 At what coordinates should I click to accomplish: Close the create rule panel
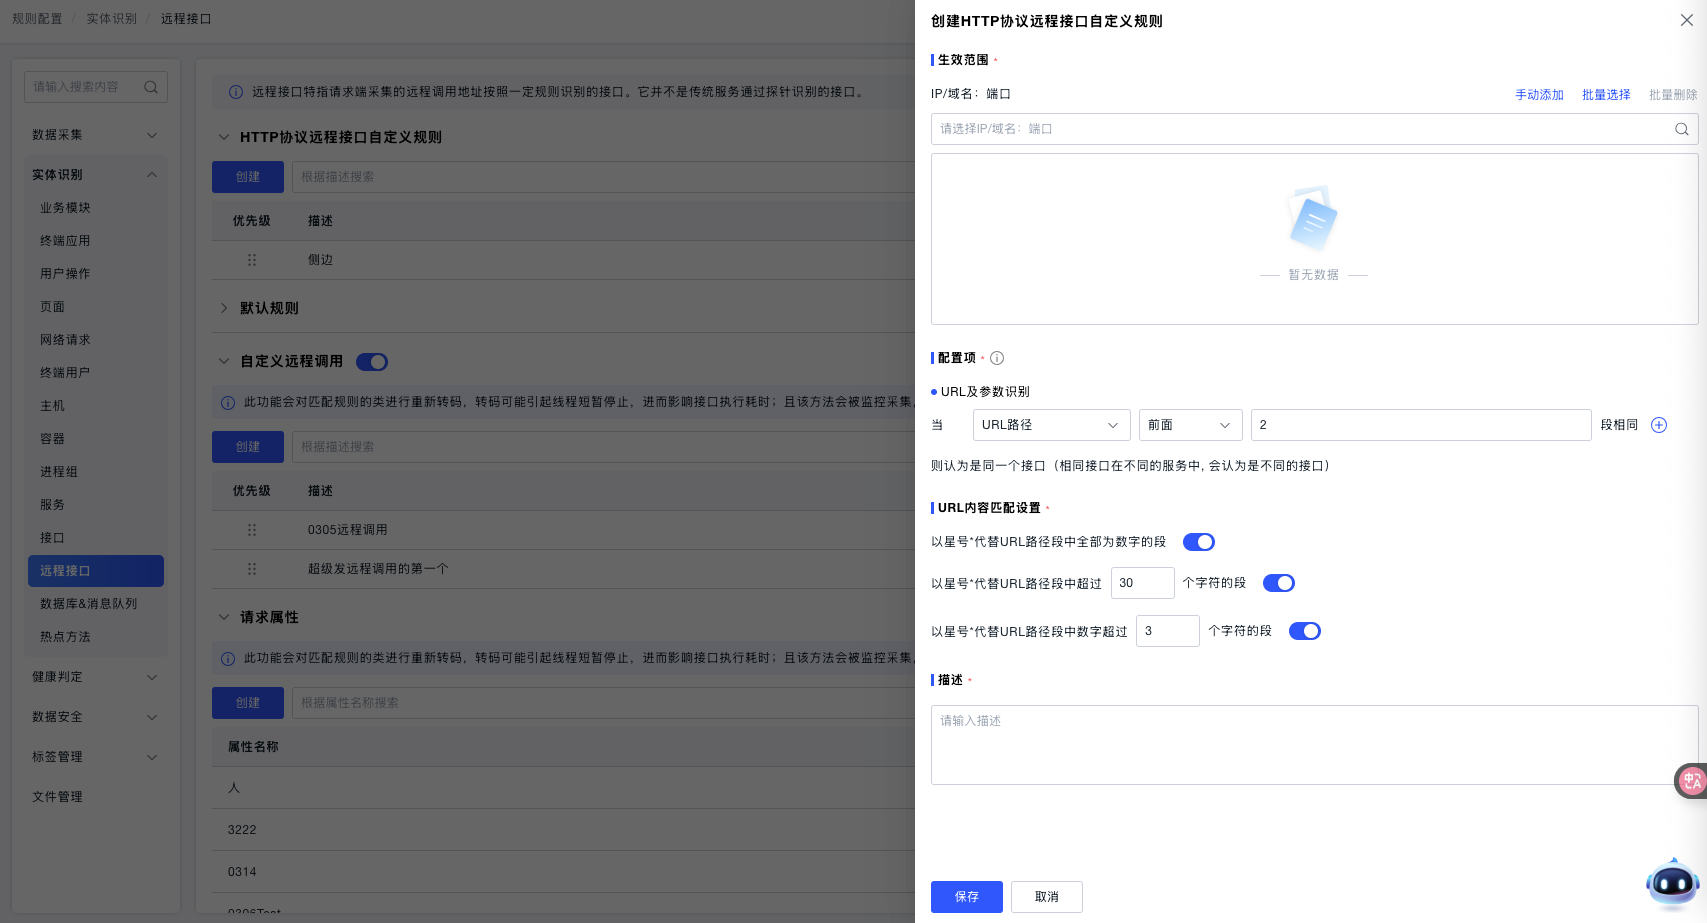1686,20
